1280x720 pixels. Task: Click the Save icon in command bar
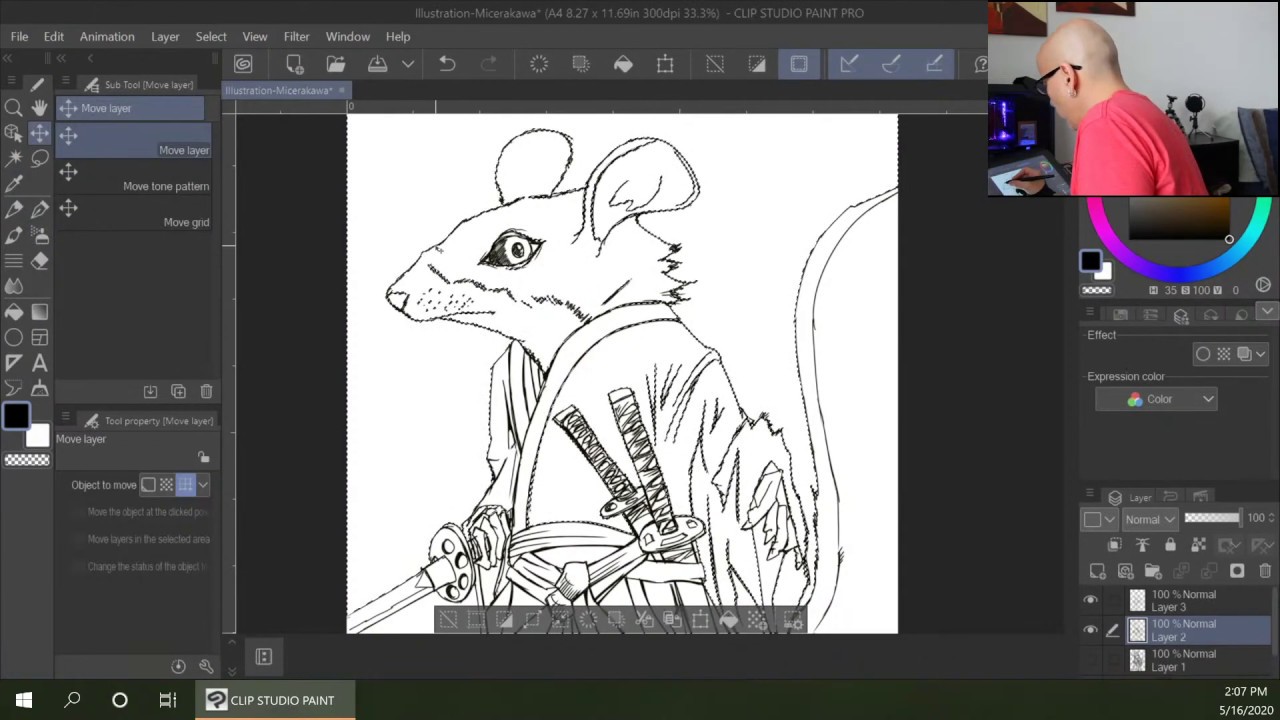pyautogui.click(x=378, y=64)
